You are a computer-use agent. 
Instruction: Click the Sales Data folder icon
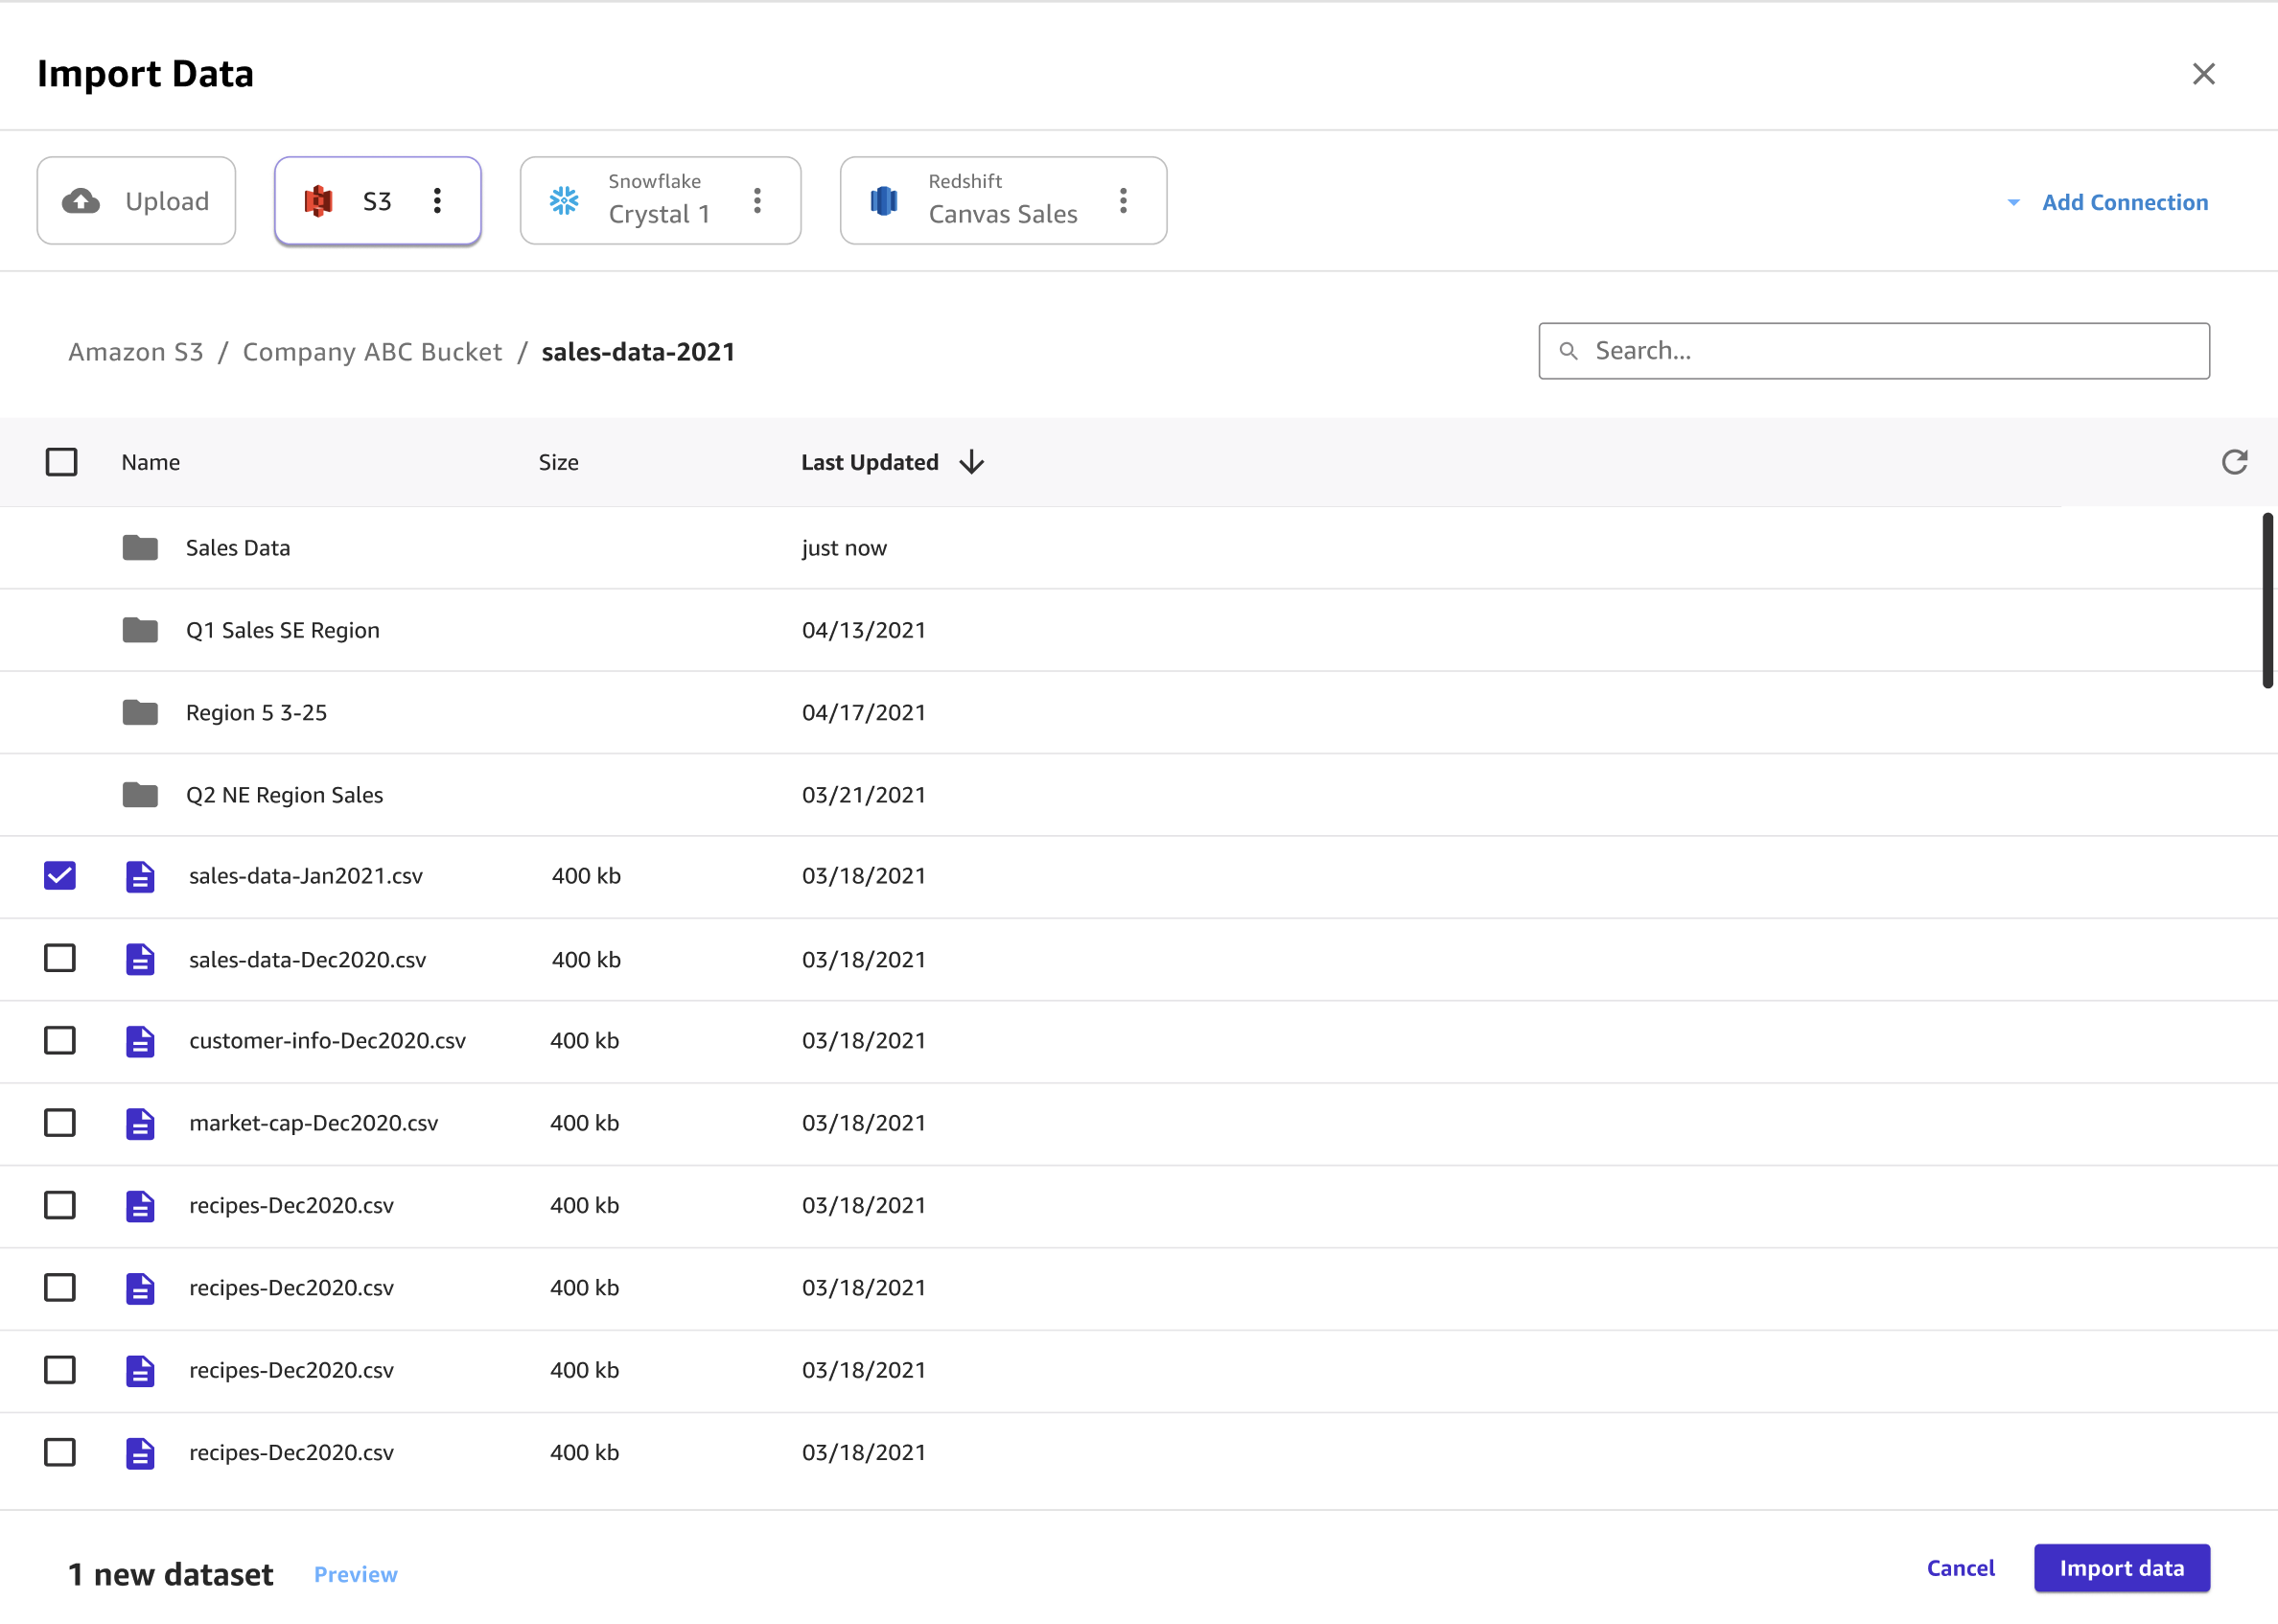point(140,548)
